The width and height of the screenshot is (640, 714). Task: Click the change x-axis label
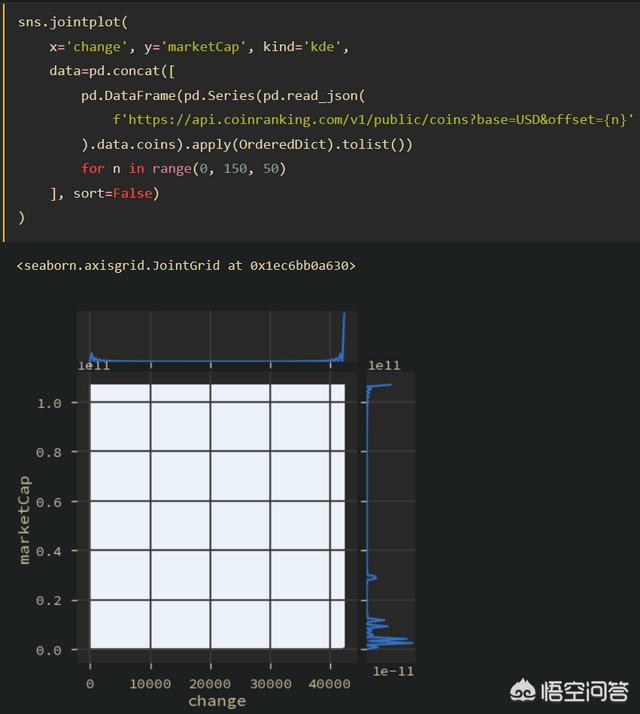(x=217, y=701)
